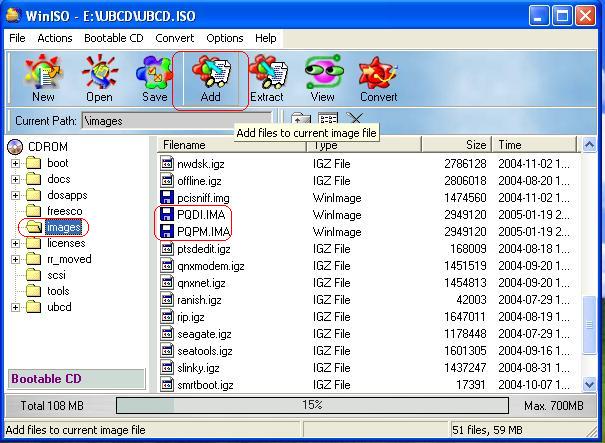605x443 pixels.
Task: Expand the ubcd folder tree node
Action: (x=16, y=308)
